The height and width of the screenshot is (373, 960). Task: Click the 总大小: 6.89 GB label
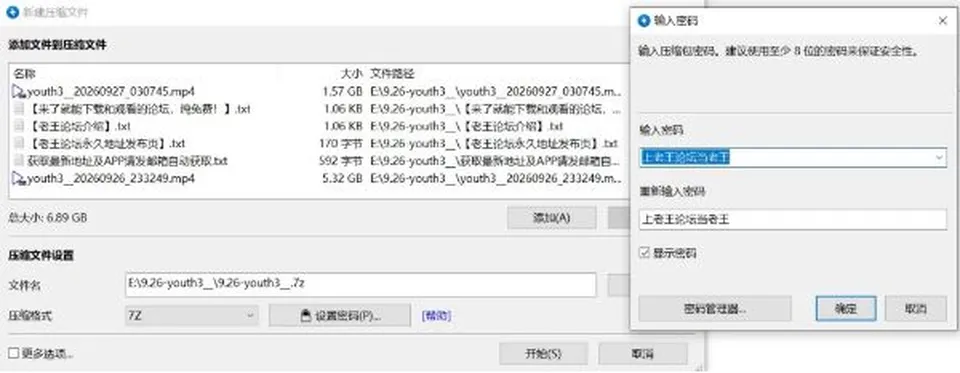pos(47,217)
